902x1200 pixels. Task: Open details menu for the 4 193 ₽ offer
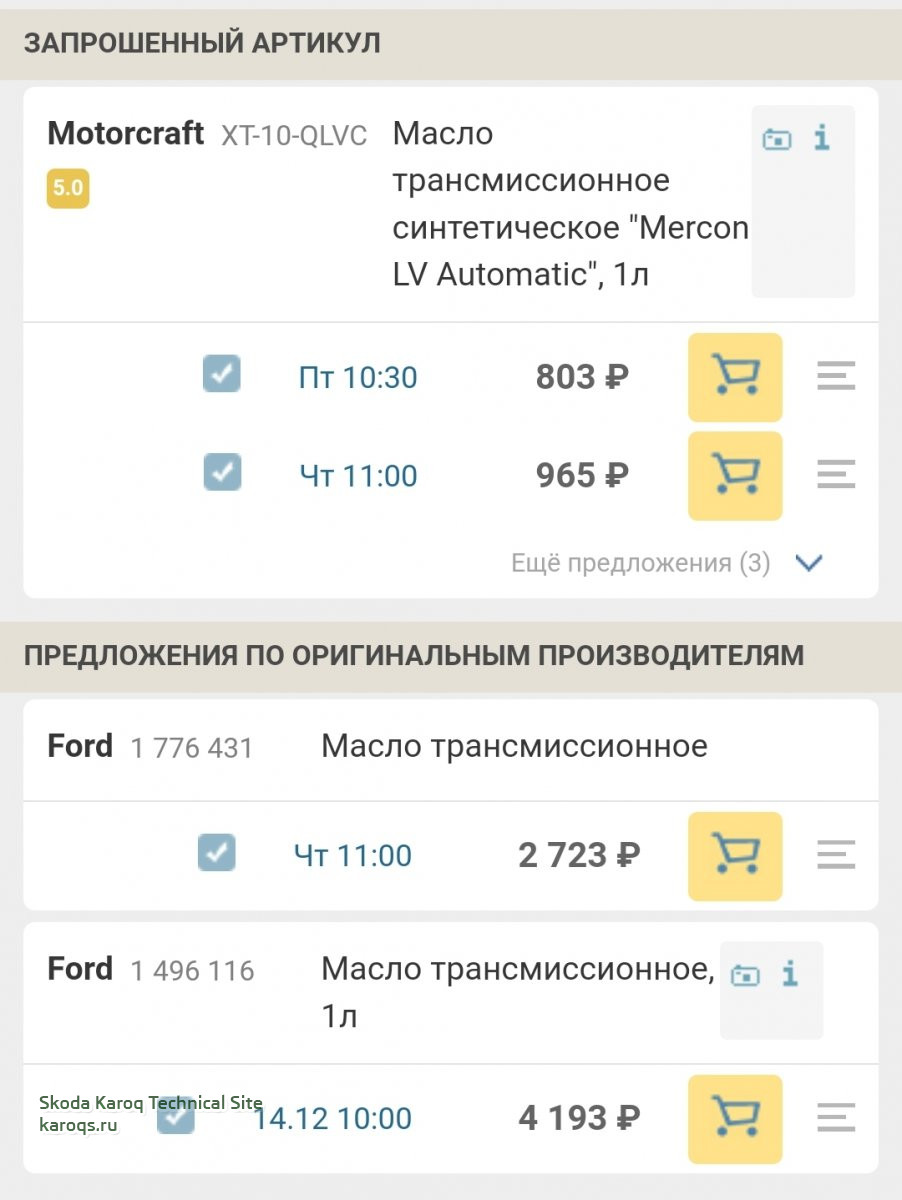836,1117
